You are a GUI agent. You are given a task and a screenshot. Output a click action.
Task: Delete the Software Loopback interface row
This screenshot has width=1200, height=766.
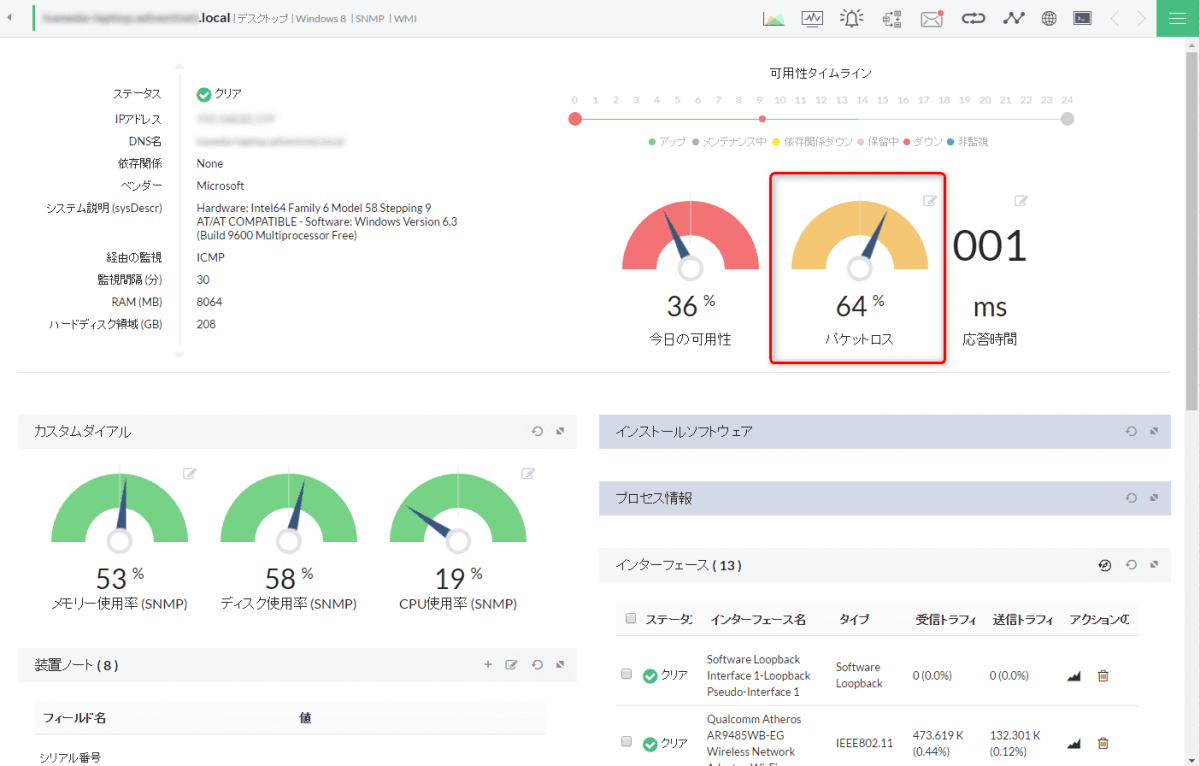(1103, 676)
